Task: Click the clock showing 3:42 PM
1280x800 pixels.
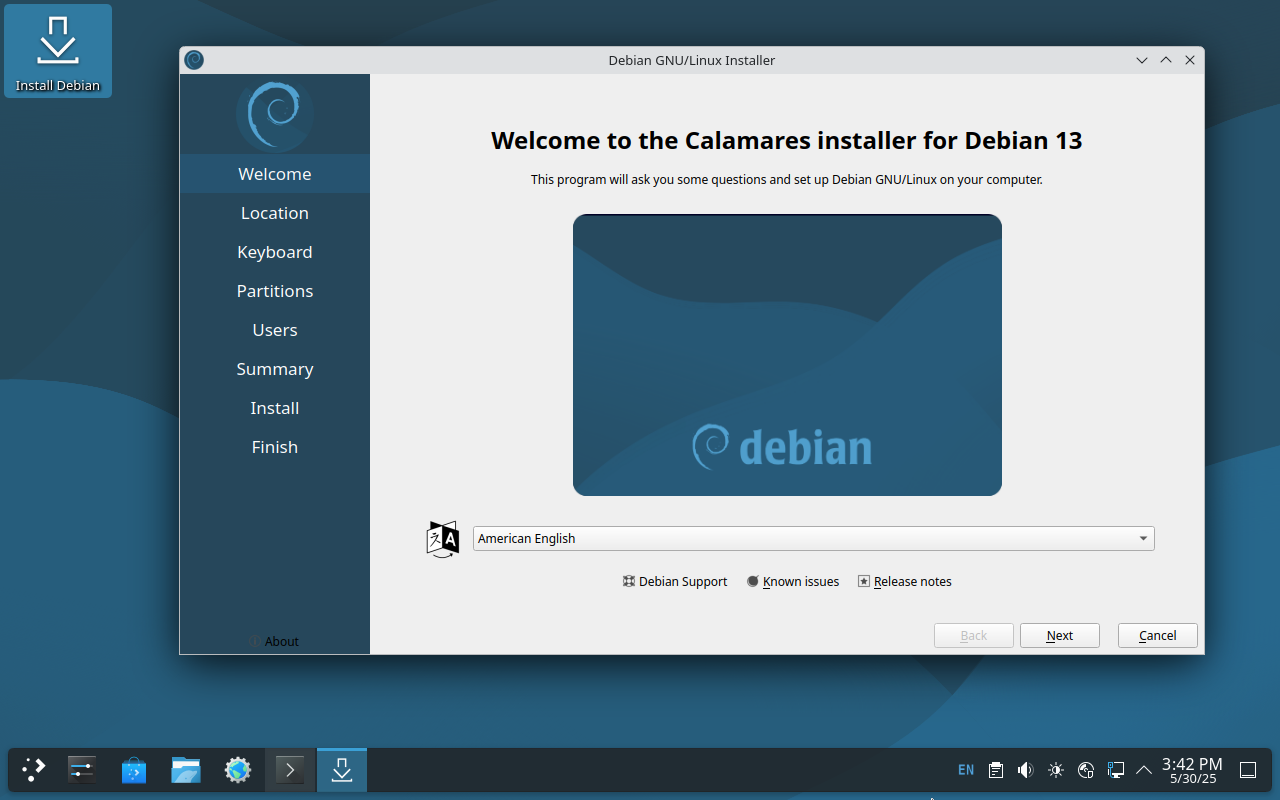Action: (x=1192, y=770)
